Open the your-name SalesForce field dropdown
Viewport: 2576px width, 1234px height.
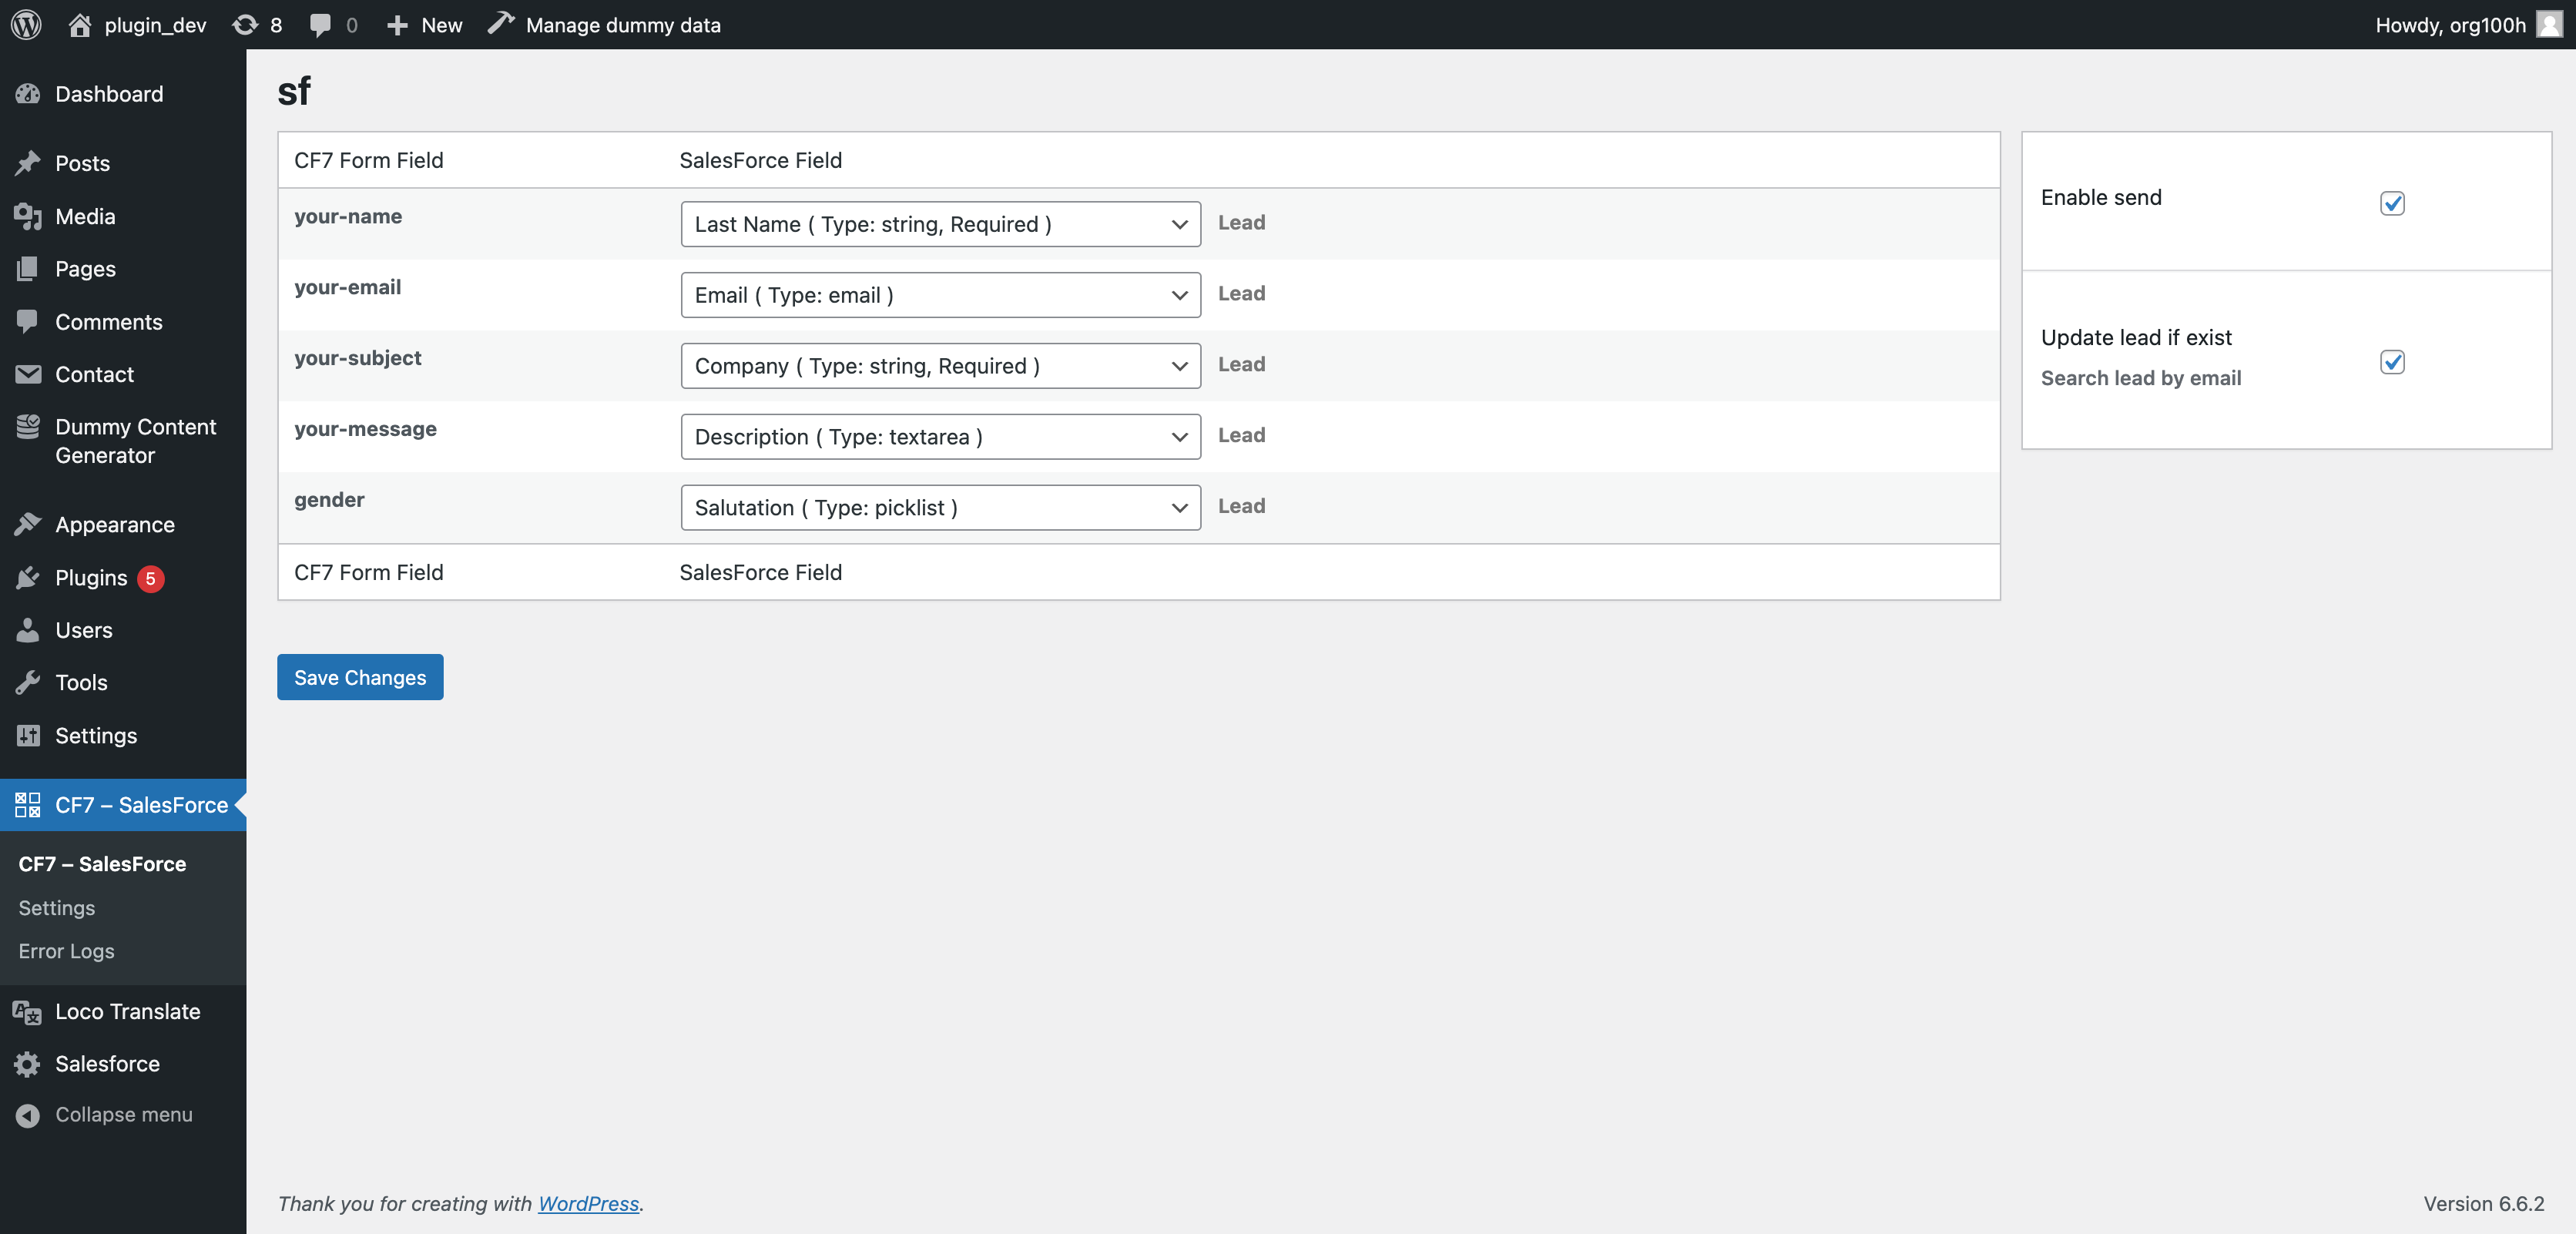pyautogui.click(x=940, y=224)
